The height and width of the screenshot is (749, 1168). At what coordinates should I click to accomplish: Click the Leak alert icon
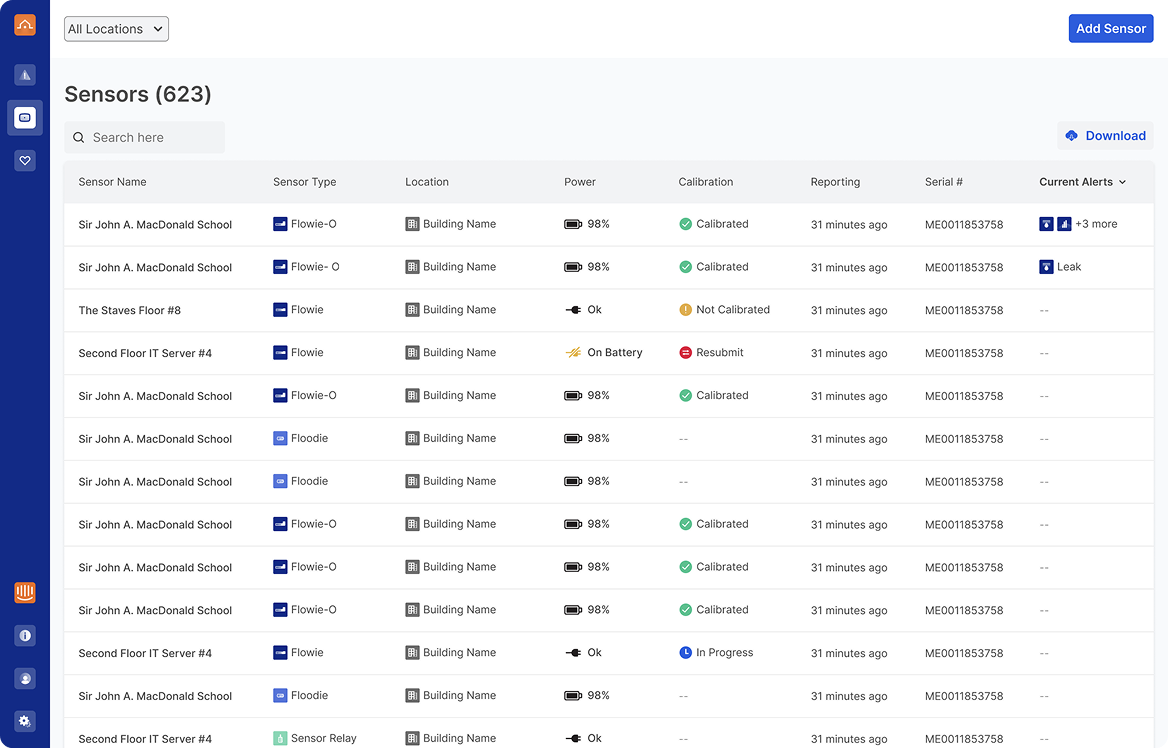1046,267
